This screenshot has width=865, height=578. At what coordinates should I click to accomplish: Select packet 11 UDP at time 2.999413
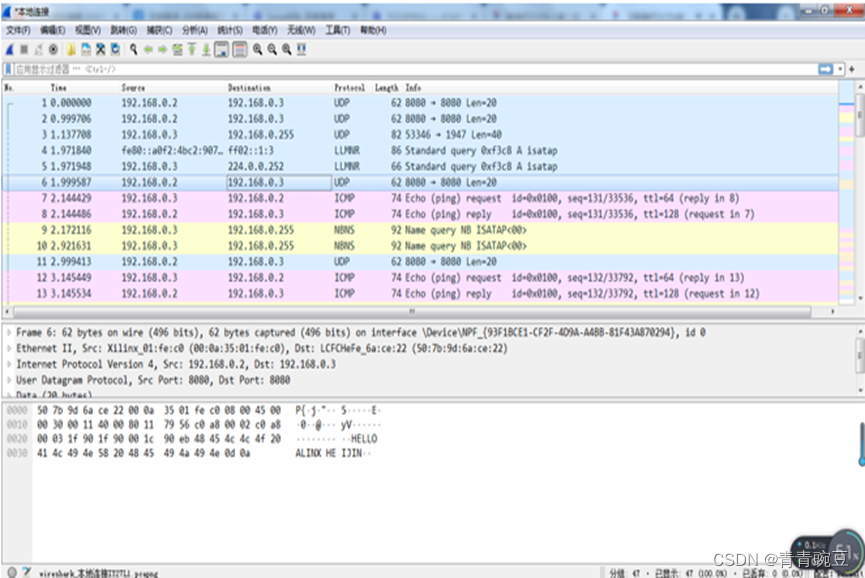(x=420, y=261)
